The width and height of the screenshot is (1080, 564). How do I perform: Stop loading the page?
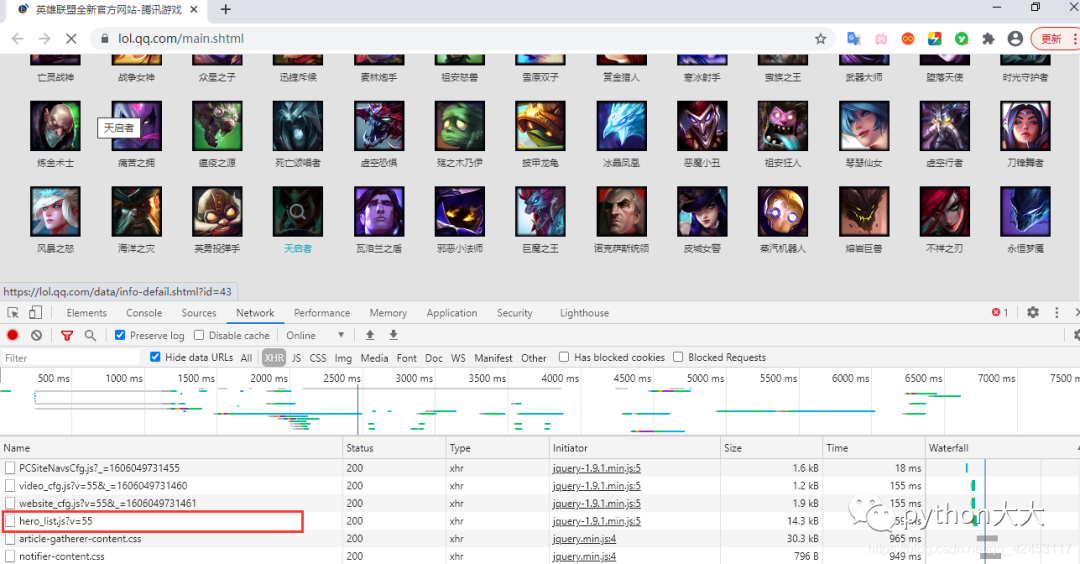pos(71,39)
